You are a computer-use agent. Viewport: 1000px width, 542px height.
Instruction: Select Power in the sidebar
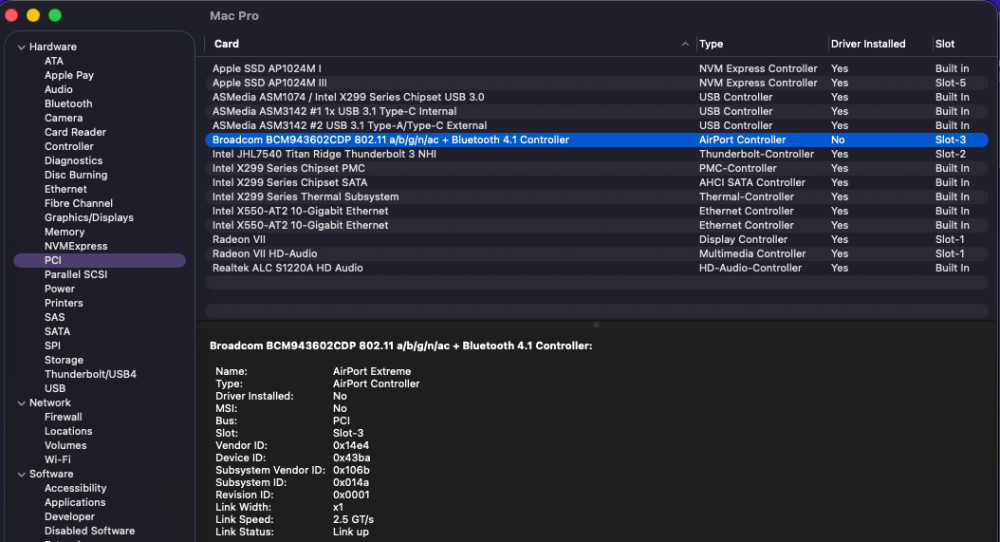click(59, 289)
